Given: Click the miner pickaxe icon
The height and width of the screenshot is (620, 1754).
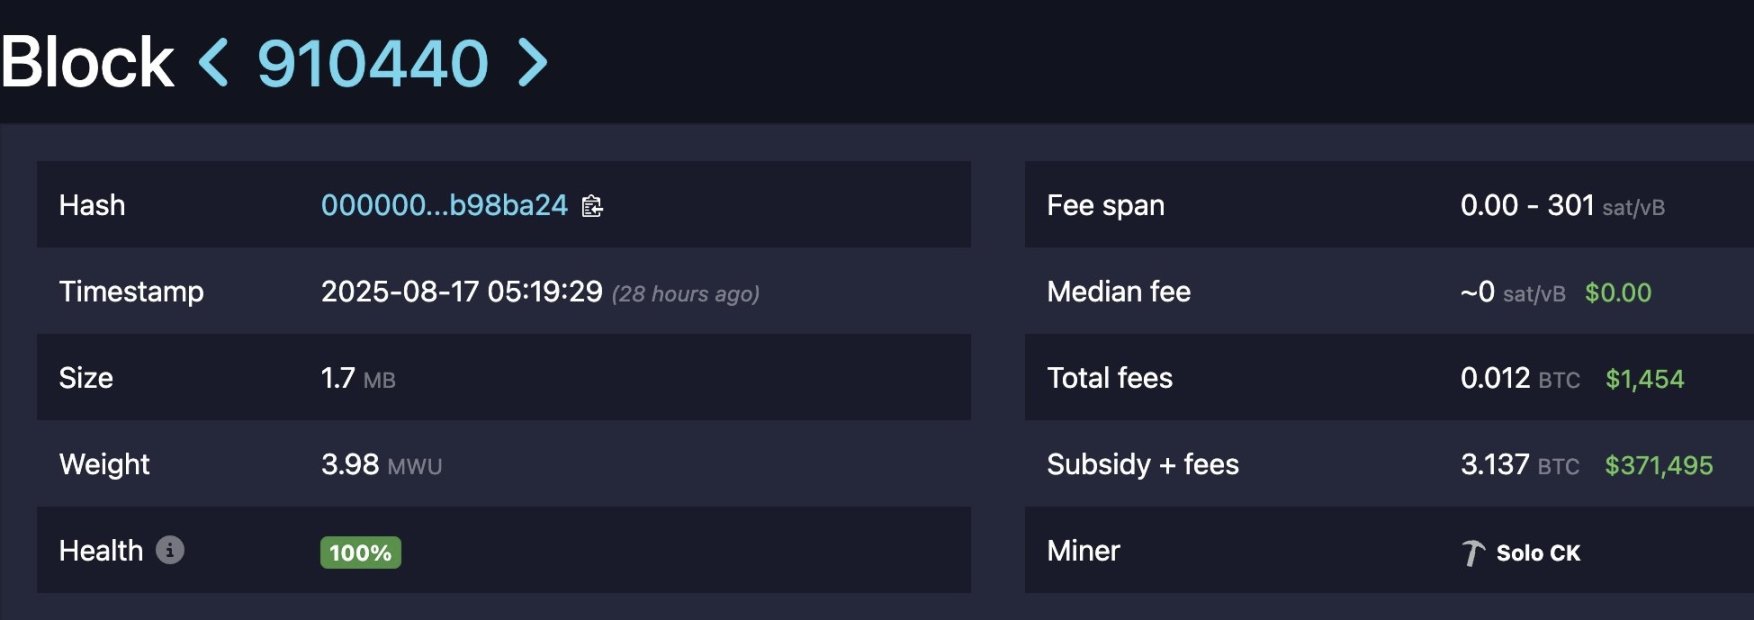Looking at the screenshot, I should (1472, 553).
